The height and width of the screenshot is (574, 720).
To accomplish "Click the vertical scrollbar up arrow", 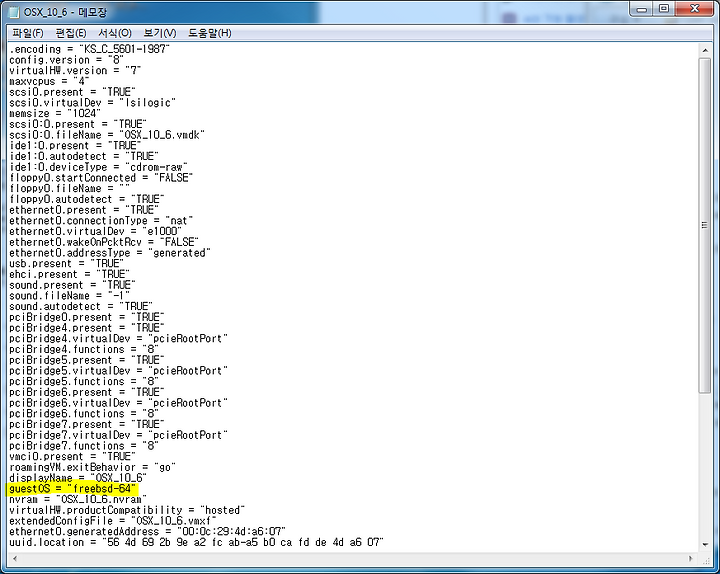I will tap(705, 50).
